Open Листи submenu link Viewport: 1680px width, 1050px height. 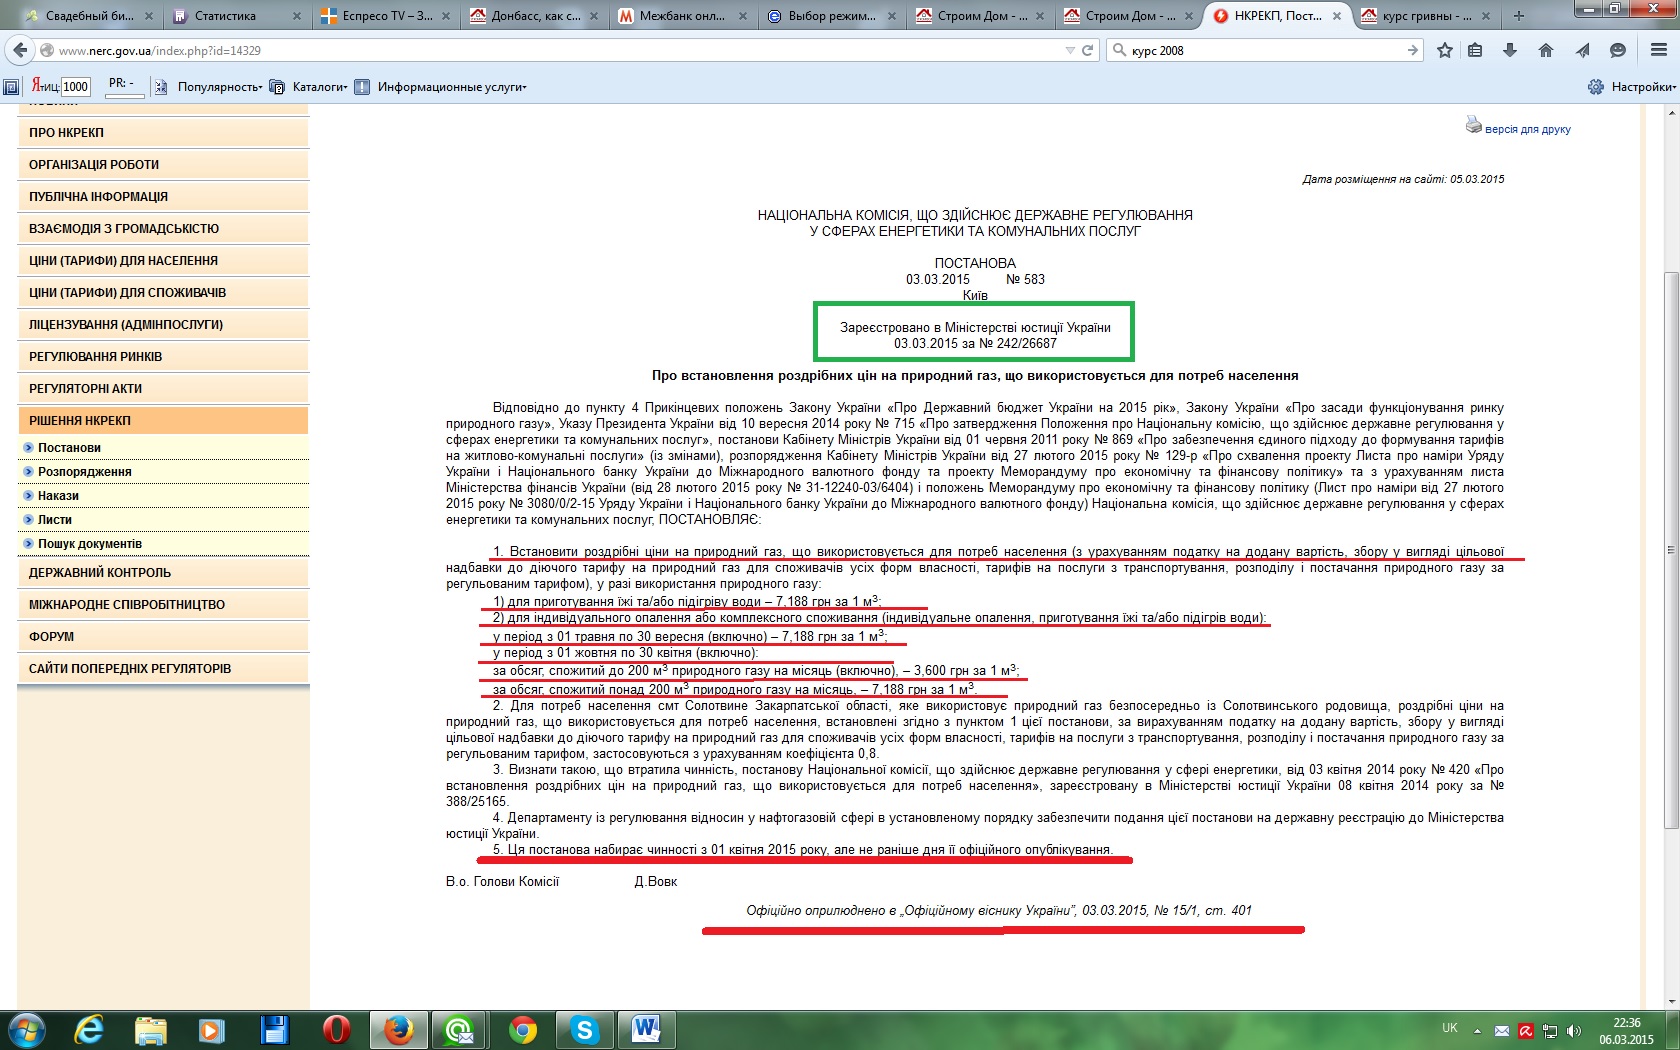point(55,520)
